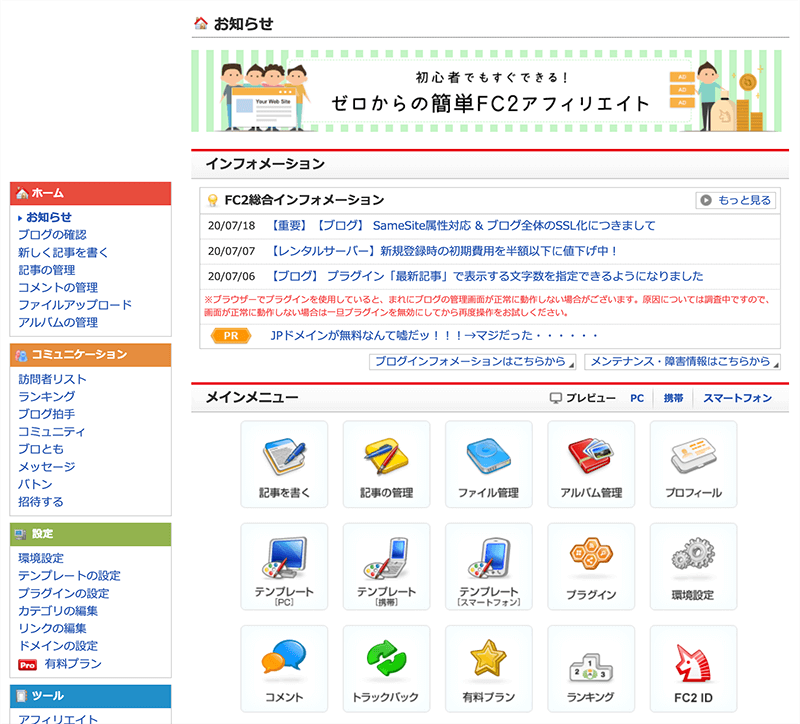Click the もっと見る button
This screenshot has width=800, height=724.
click(x=736, y=200)
